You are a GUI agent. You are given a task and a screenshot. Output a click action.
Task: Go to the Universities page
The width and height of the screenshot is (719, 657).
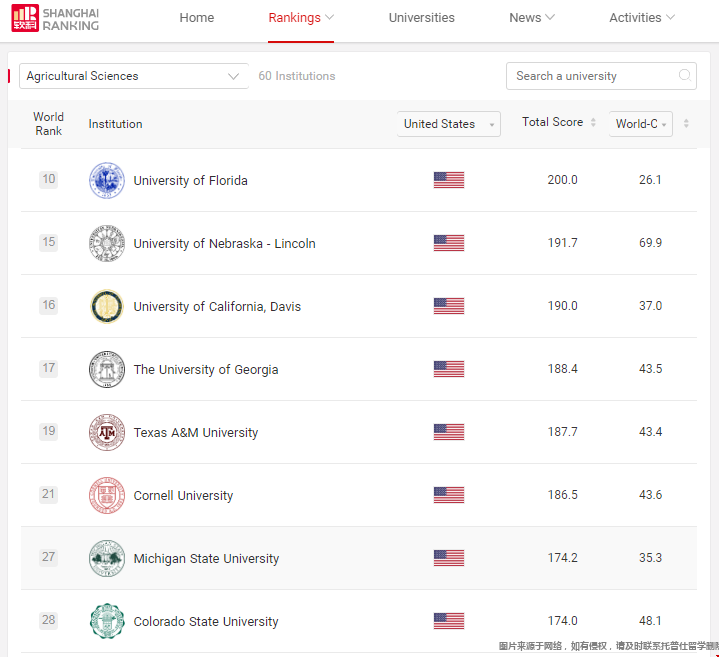421,17
